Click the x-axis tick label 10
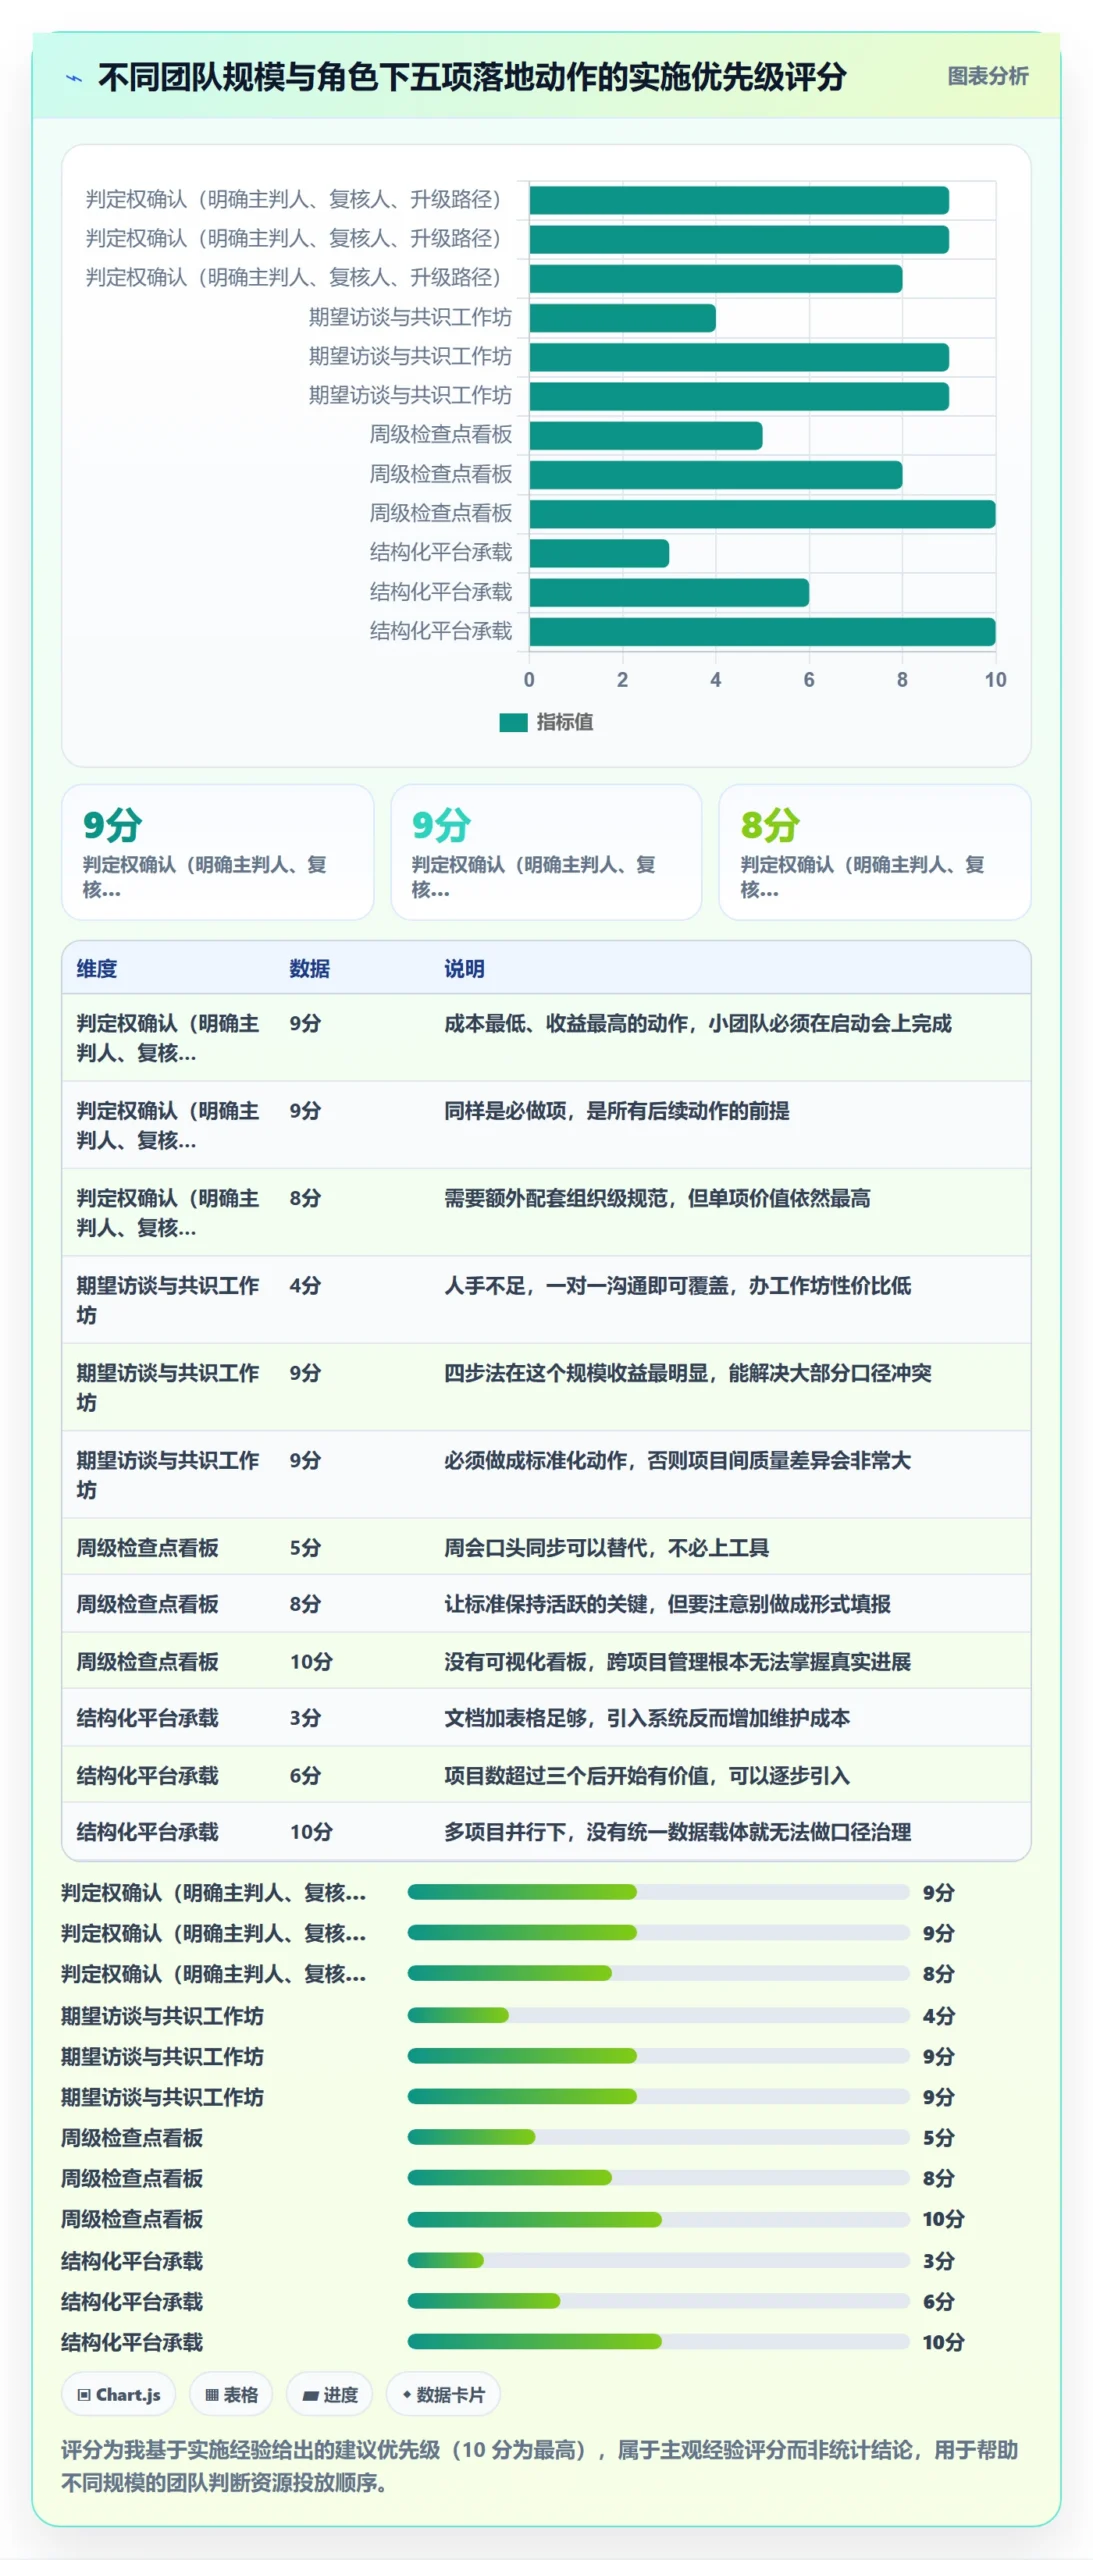 pos(995,680)
